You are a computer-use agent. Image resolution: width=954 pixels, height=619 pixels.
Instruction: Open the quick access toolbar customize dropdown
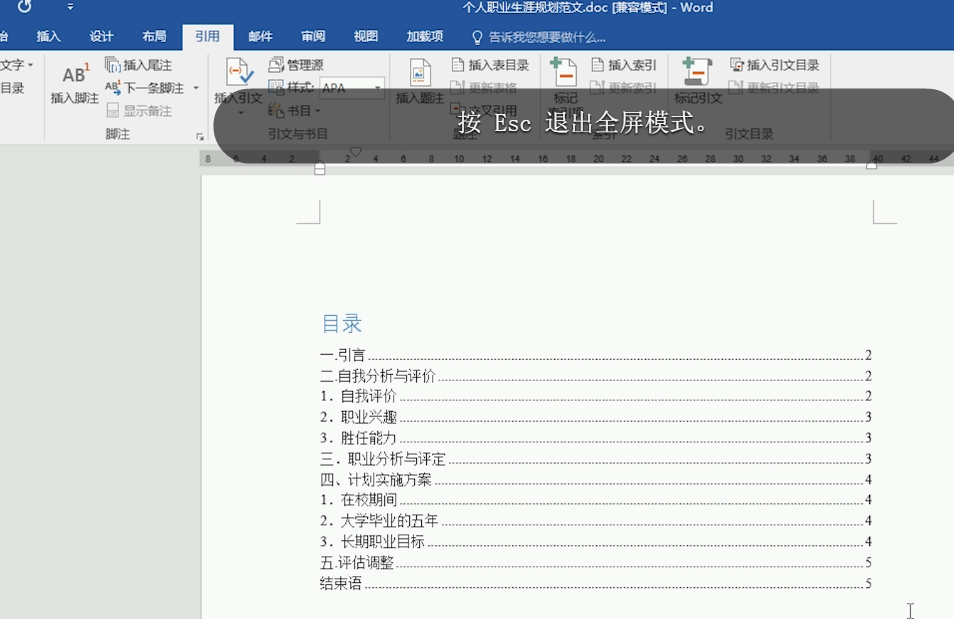tap(70, 7)
